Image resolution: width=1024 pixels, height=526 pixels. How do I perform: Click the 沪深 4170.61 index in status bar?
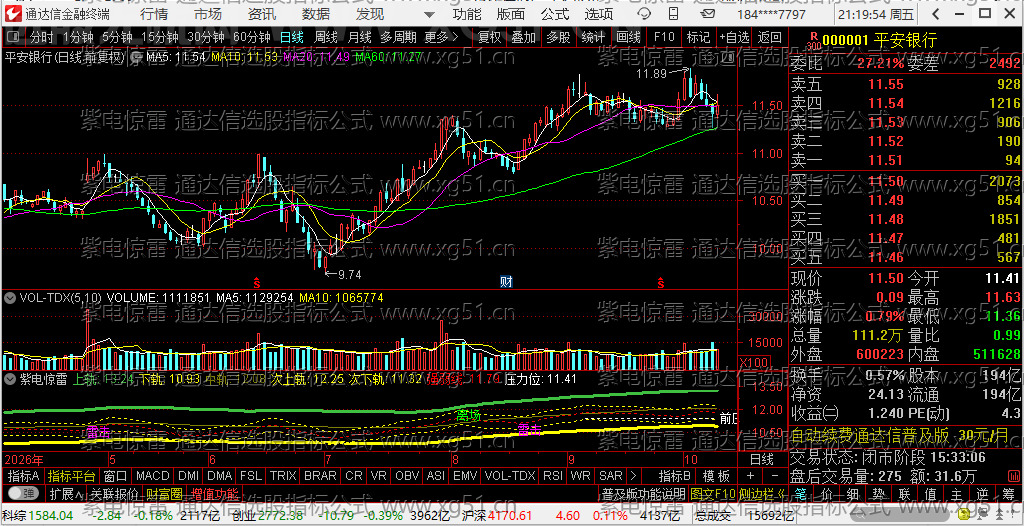coord(498,516)
